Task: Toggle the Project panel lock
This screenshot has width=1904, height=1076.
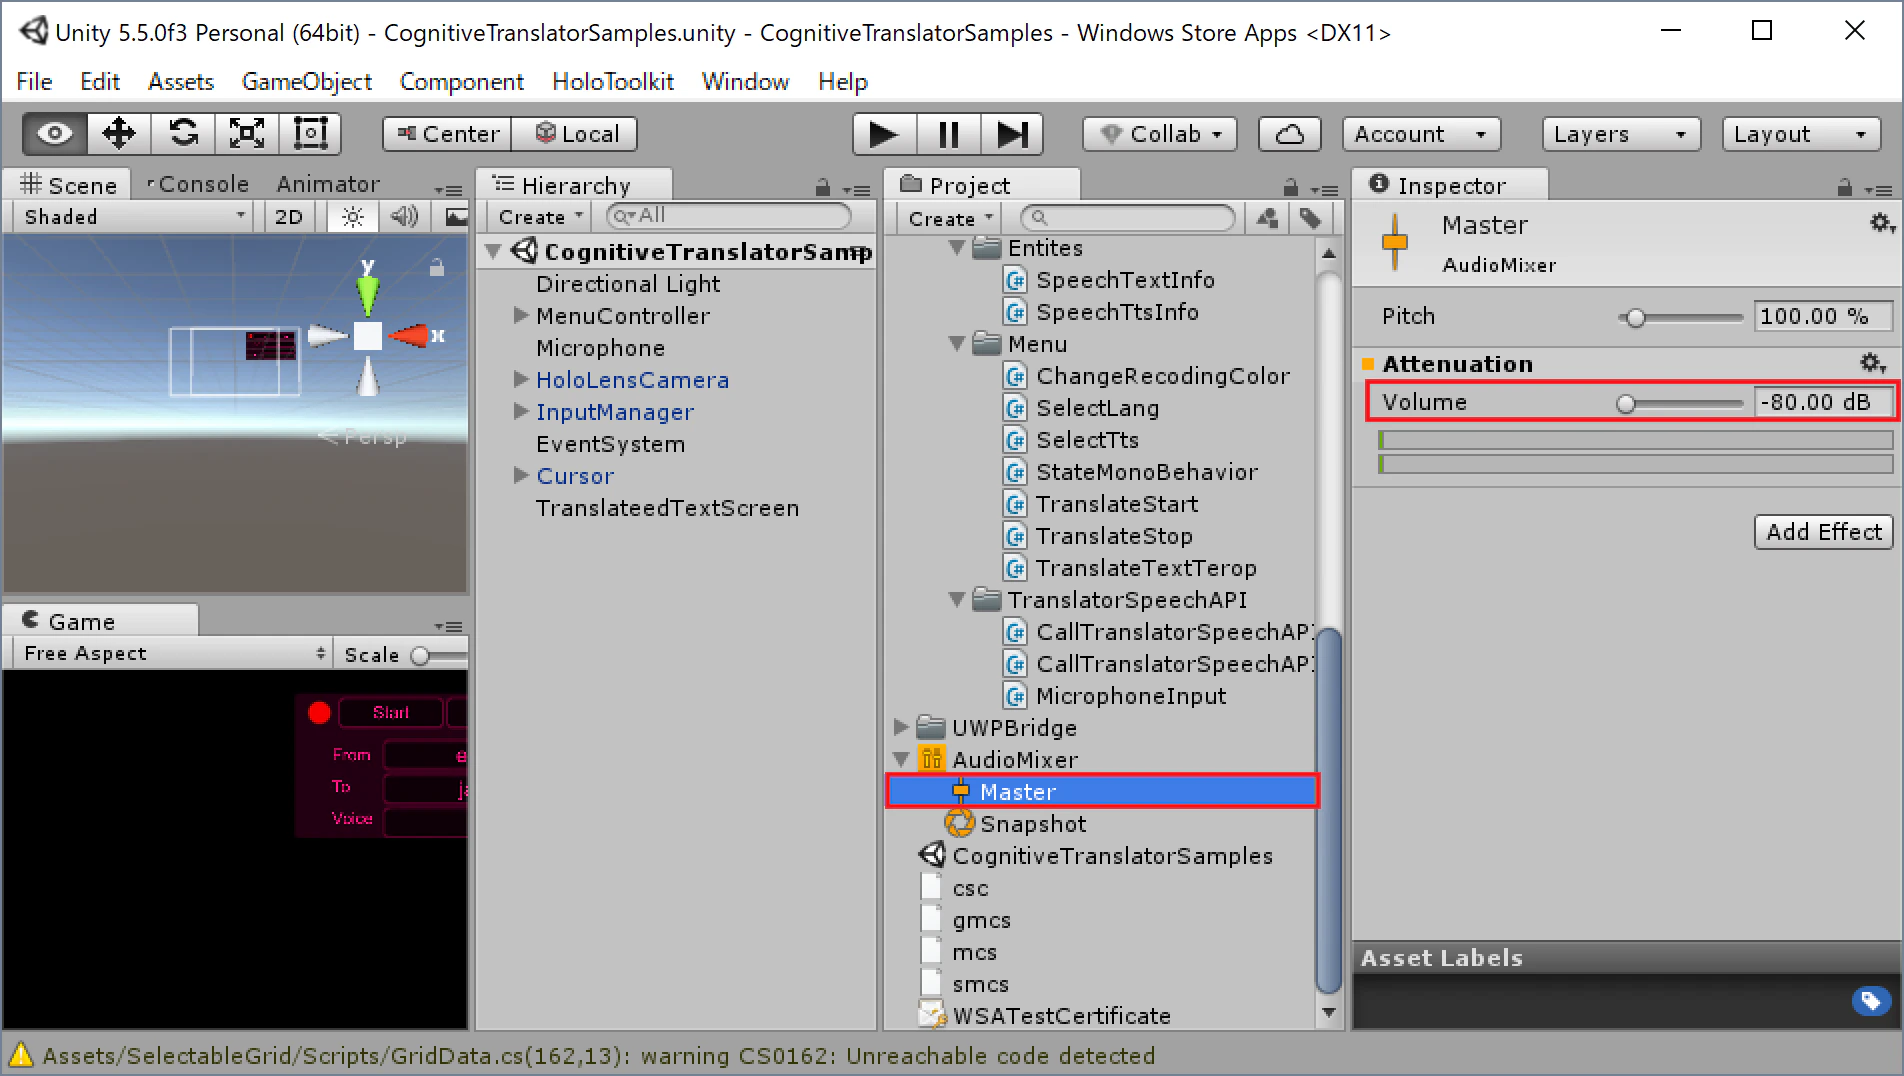Action: pos(1290,187)
